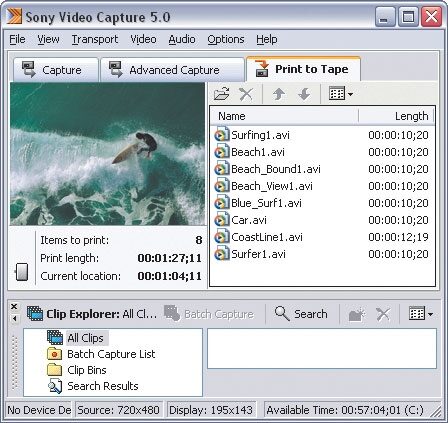This screenshot has width=448, height=423.
Task: Click the Car.avi file icon
Action: pos(222,220)
